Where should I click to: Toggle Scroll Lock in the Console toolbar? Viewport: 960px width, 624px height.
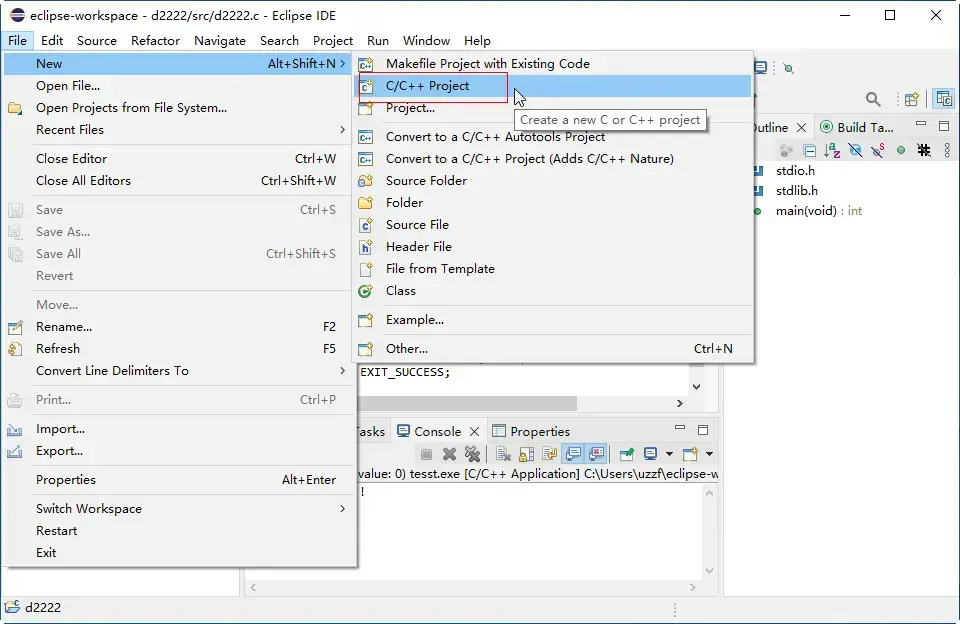pyautogui.click(x=527, y=454)
